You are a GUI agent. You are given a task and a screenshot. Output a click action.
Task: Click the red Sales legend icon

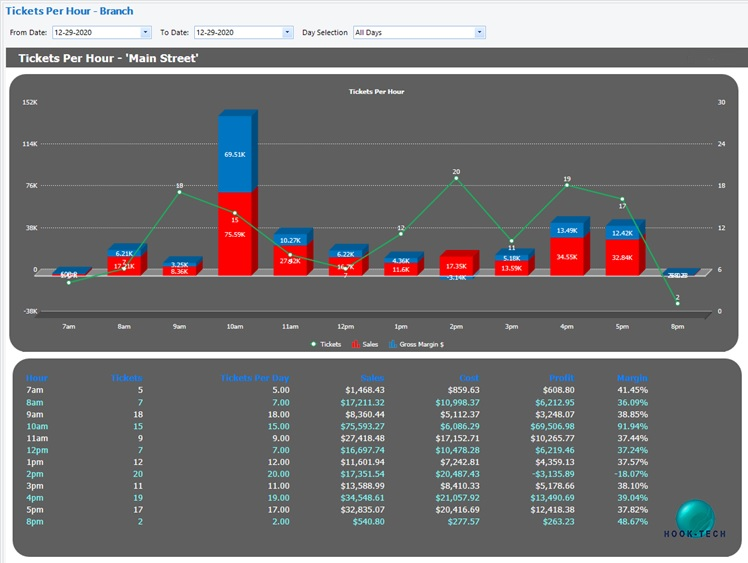point(355,344)
